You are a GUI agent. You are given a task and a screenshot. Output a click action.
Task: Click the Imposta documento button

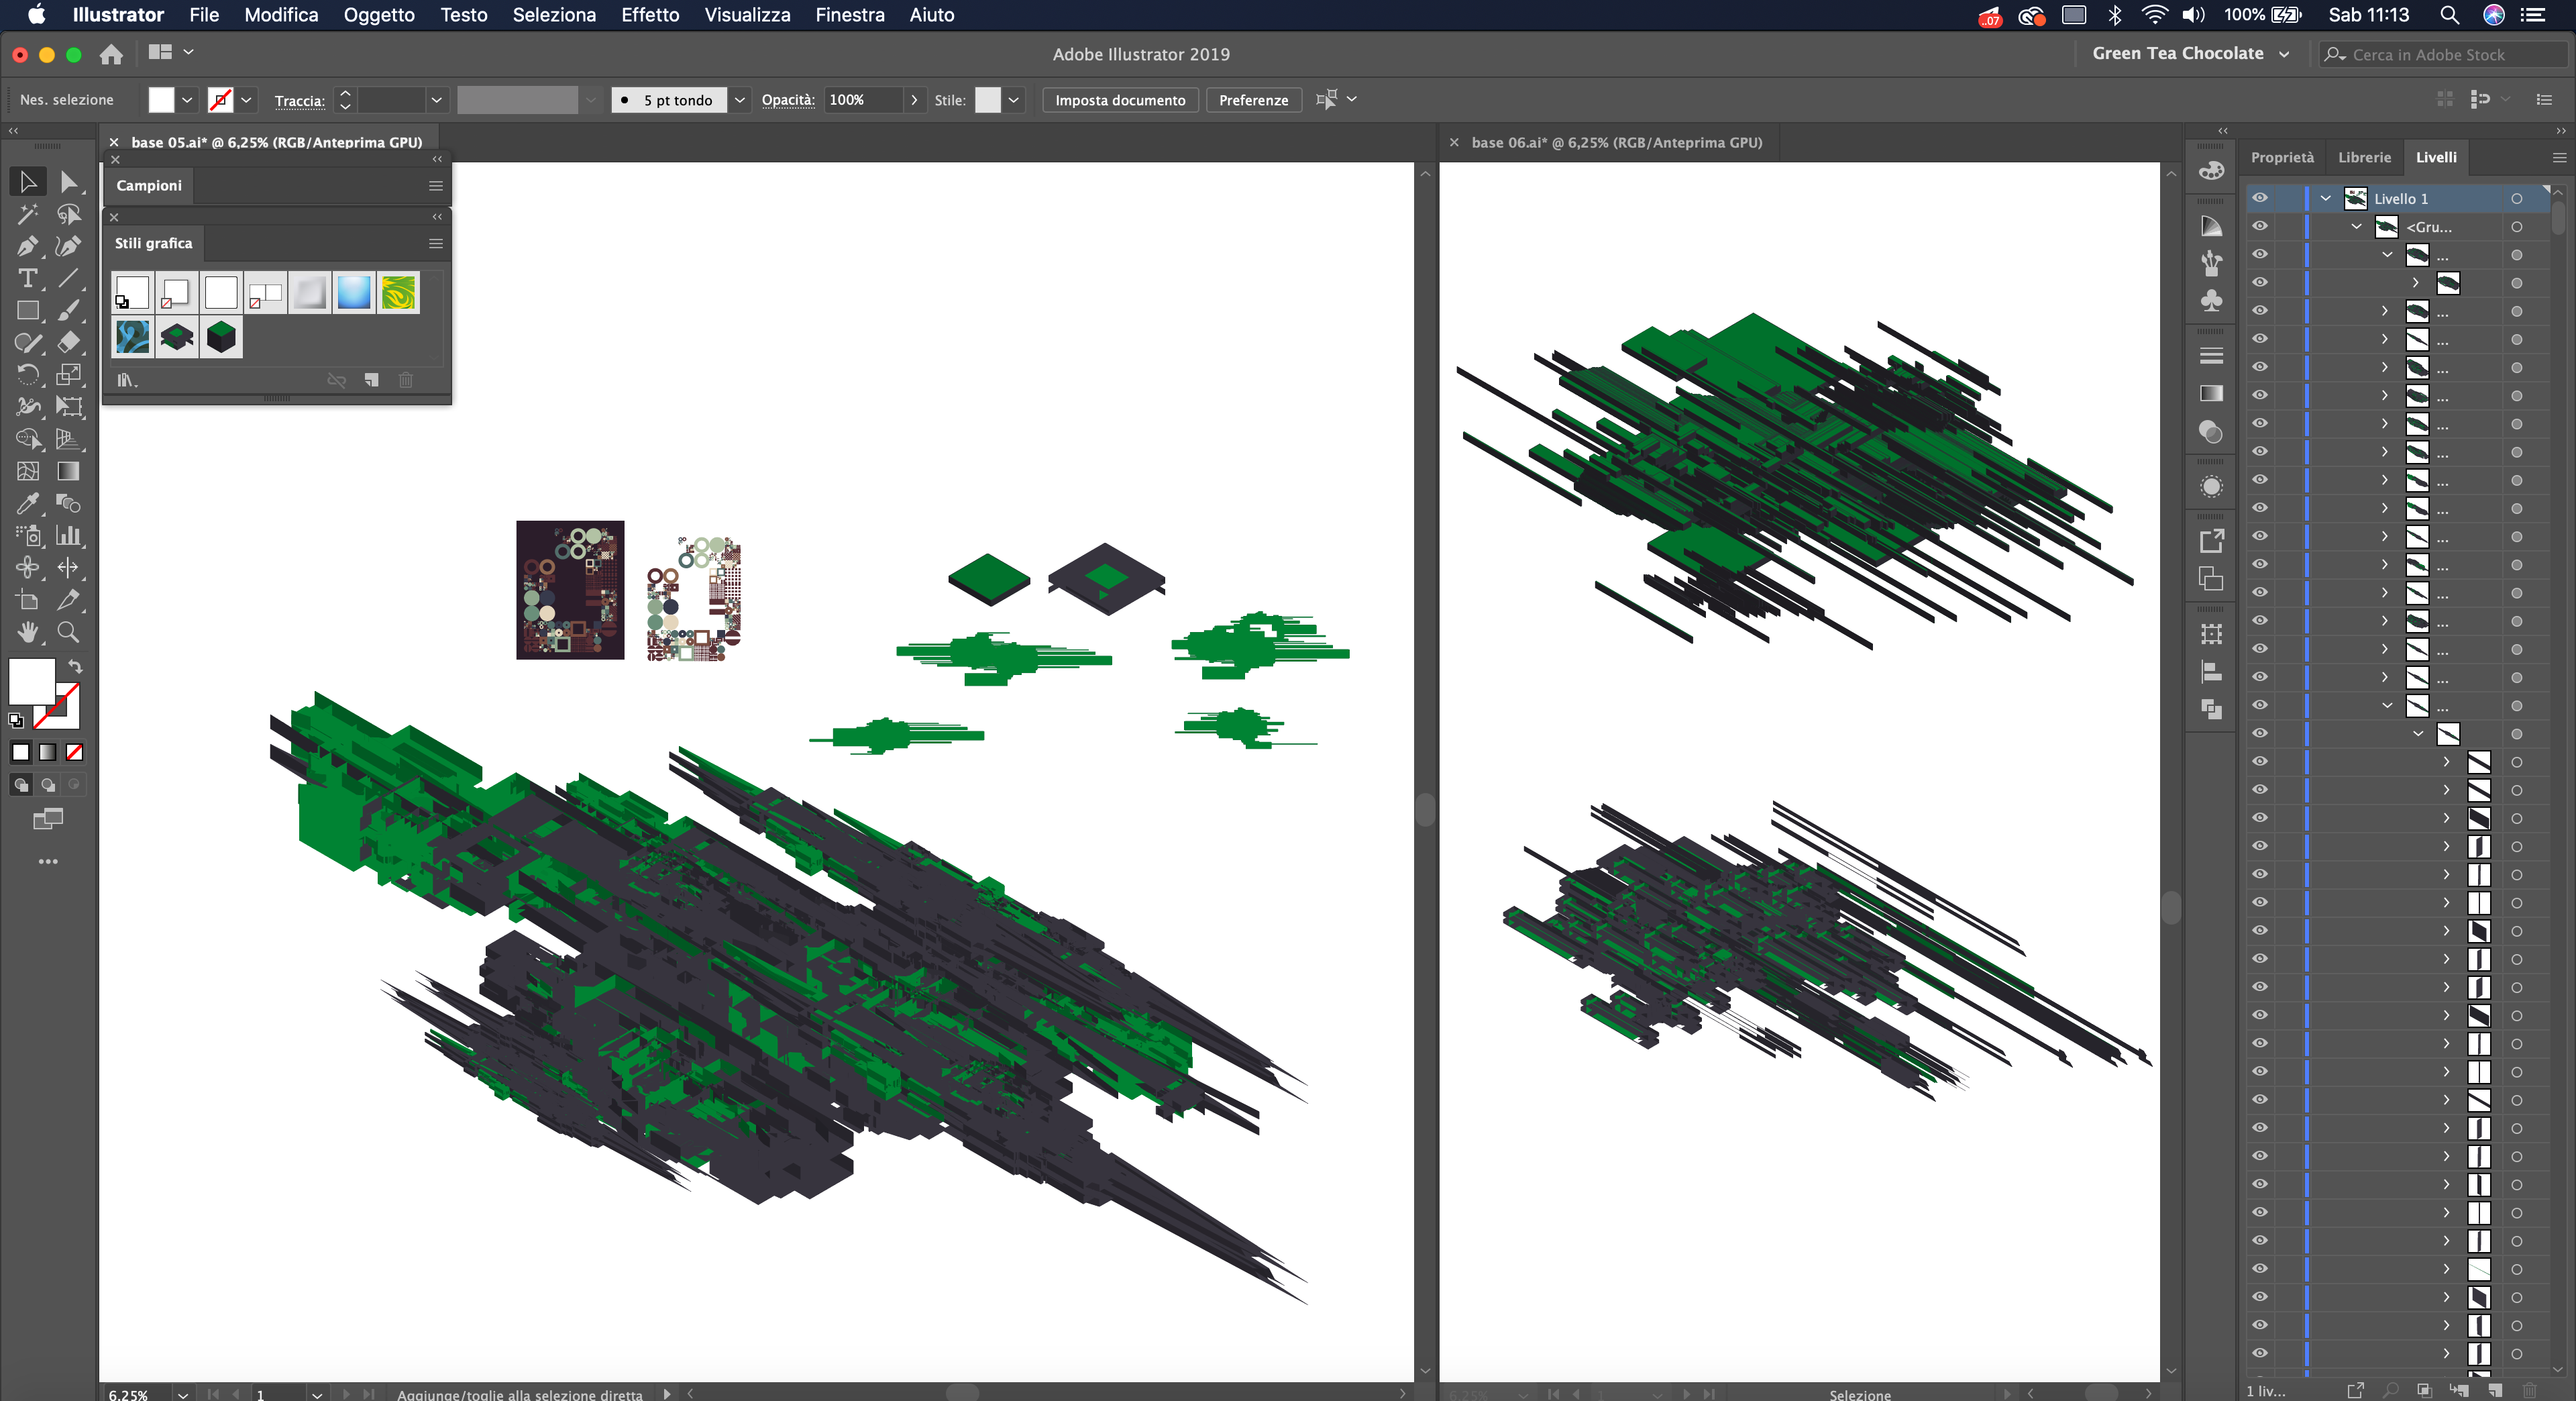pyautogui.click(x=1120, y=100)
